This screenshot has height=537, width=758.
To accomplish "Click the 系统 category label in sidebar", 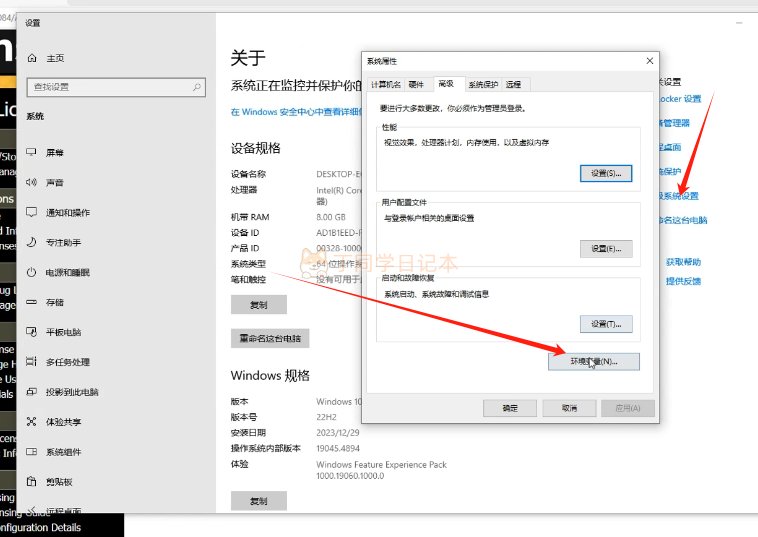I will tap(35, 116).
